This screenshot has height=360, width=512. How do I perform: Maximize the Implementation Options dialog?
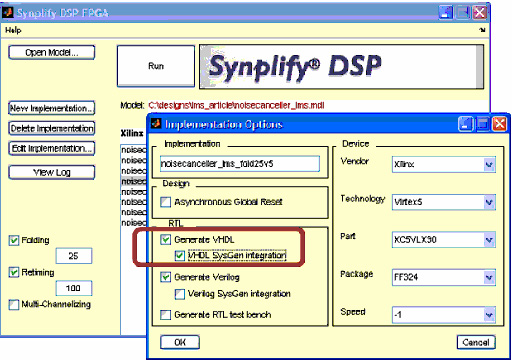click(483, 124)
